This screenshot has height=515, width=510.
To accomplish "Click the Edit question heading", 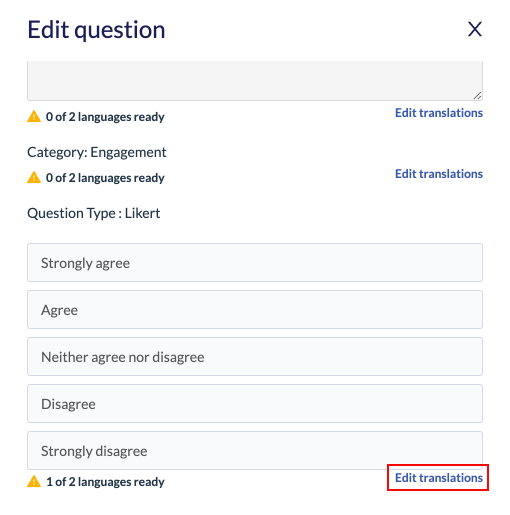I will coord(96,30).
